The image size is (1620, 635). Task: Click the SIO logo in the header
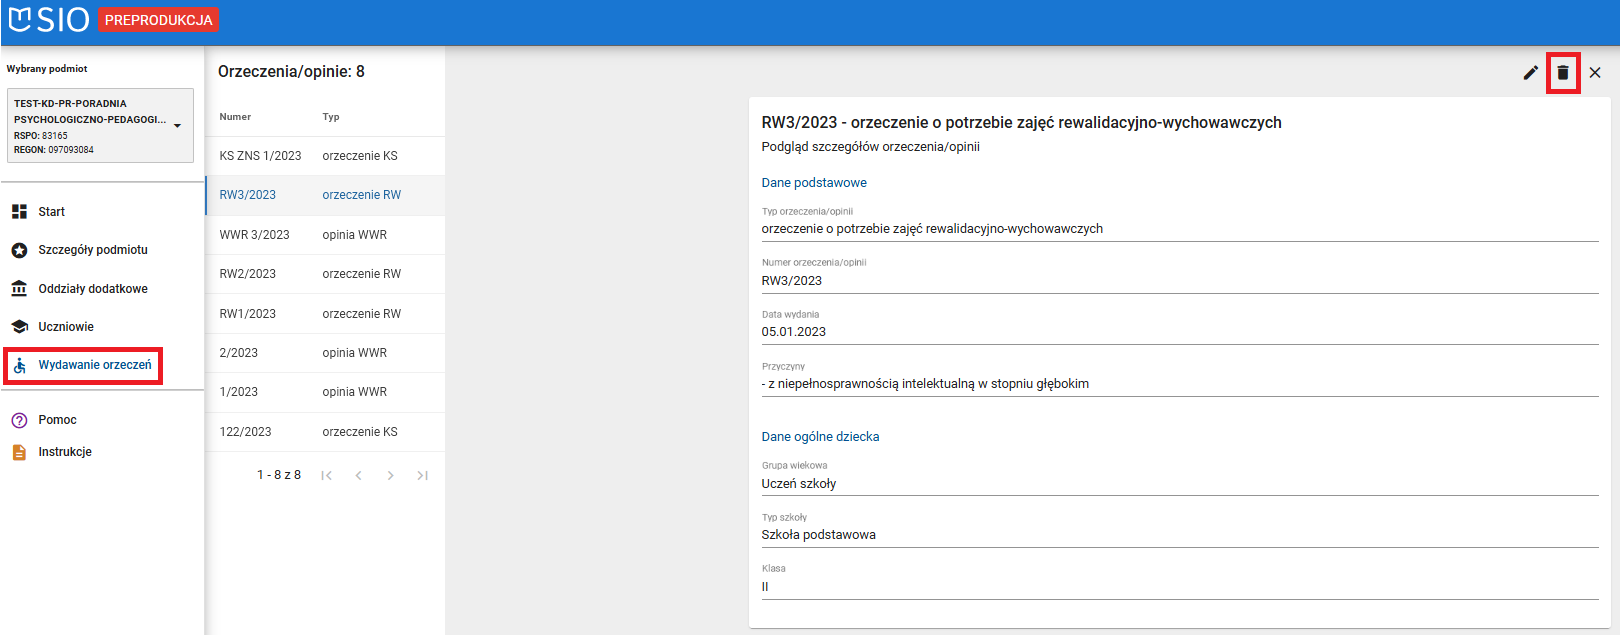click(x=49, y=20)
